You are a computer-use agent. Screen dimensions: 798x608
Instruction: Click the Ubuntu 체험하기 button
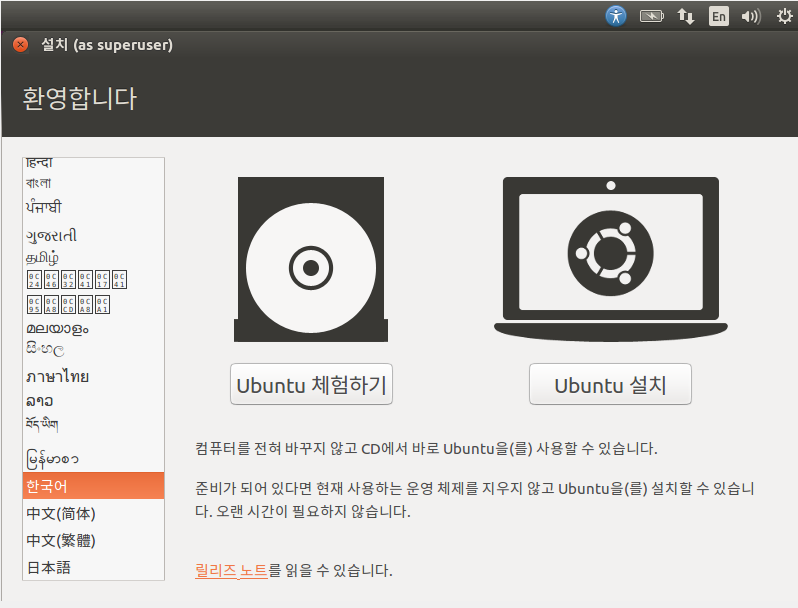pyautogui.click(x=311, y=384)
